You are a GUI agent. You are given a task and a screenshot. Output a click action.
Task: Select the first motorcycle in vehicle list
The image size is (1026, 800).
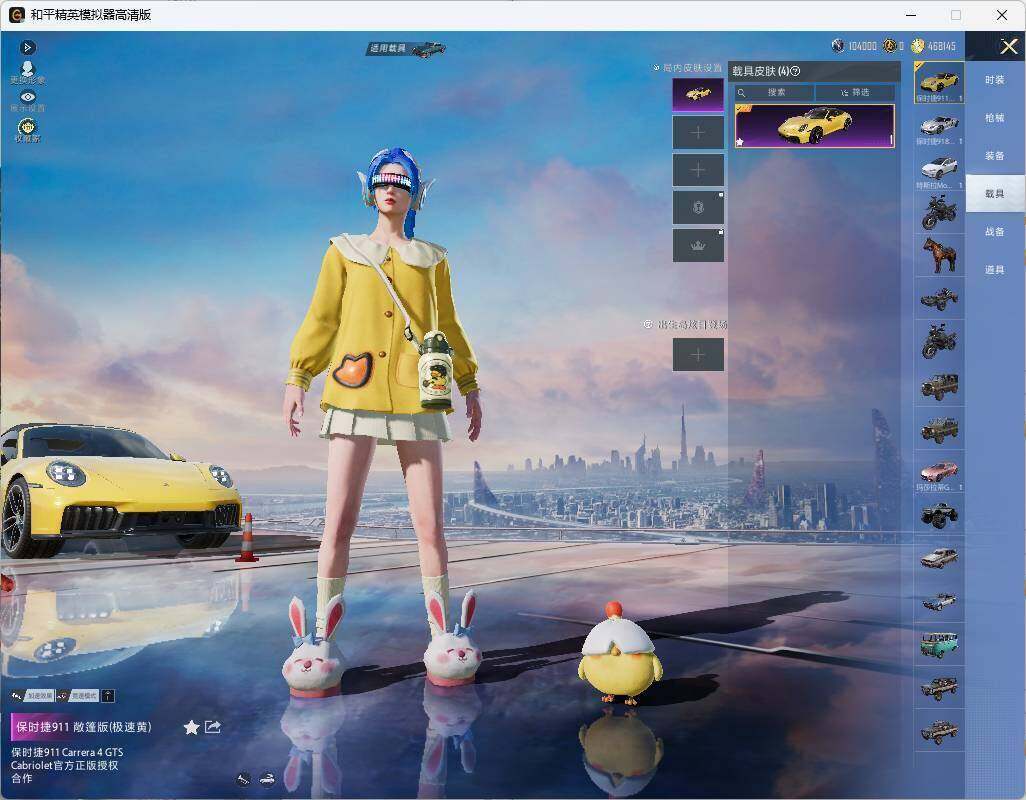click(x=939, y=212)
